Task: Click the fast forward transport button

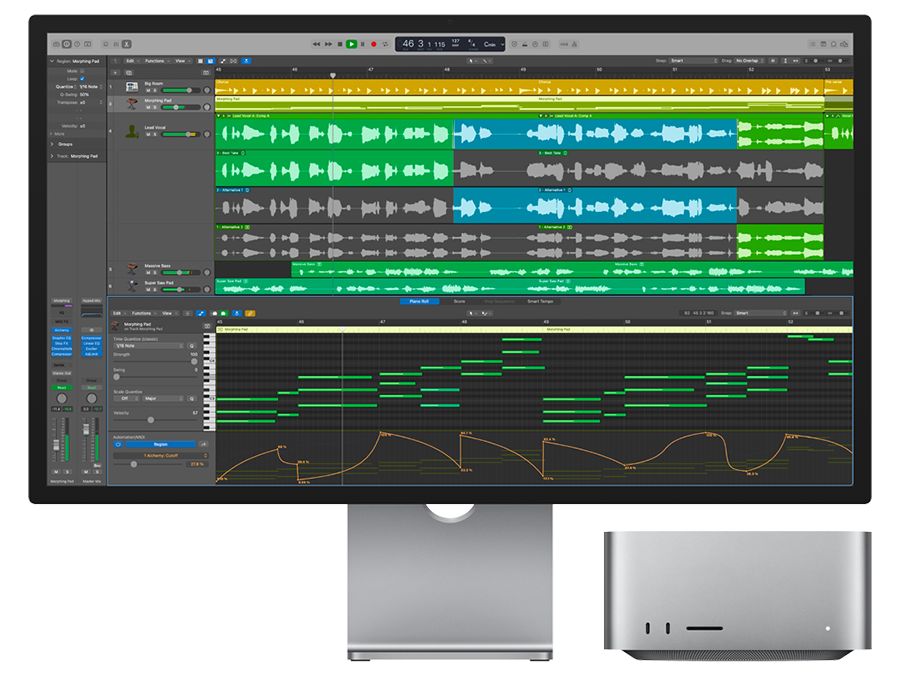Action: tap(328, 44)
